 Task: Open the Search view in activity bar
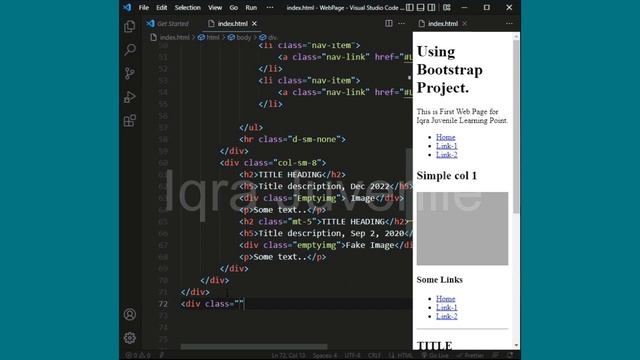pos(130,50)
